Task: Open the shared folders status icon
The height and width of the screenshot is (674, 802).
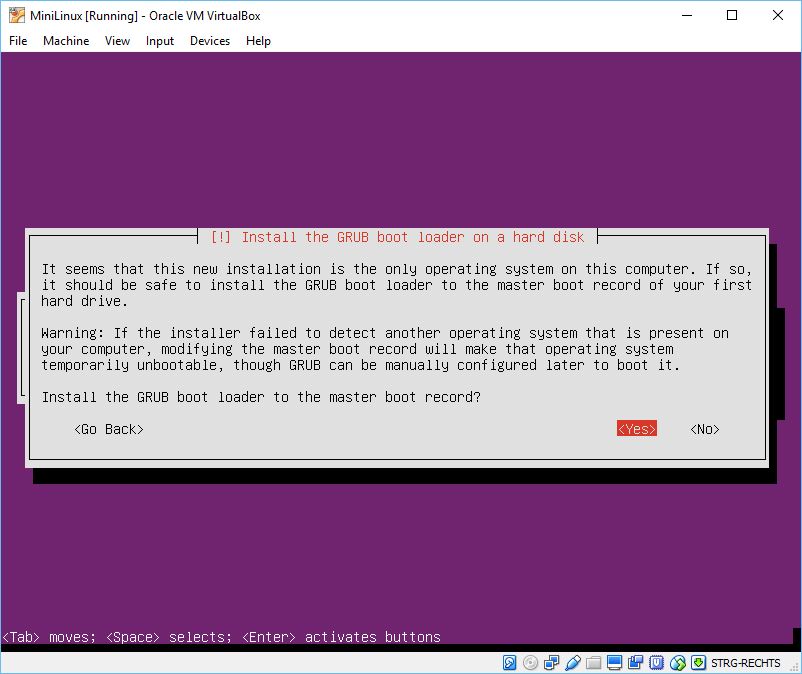Action: (x=593, y=663)
